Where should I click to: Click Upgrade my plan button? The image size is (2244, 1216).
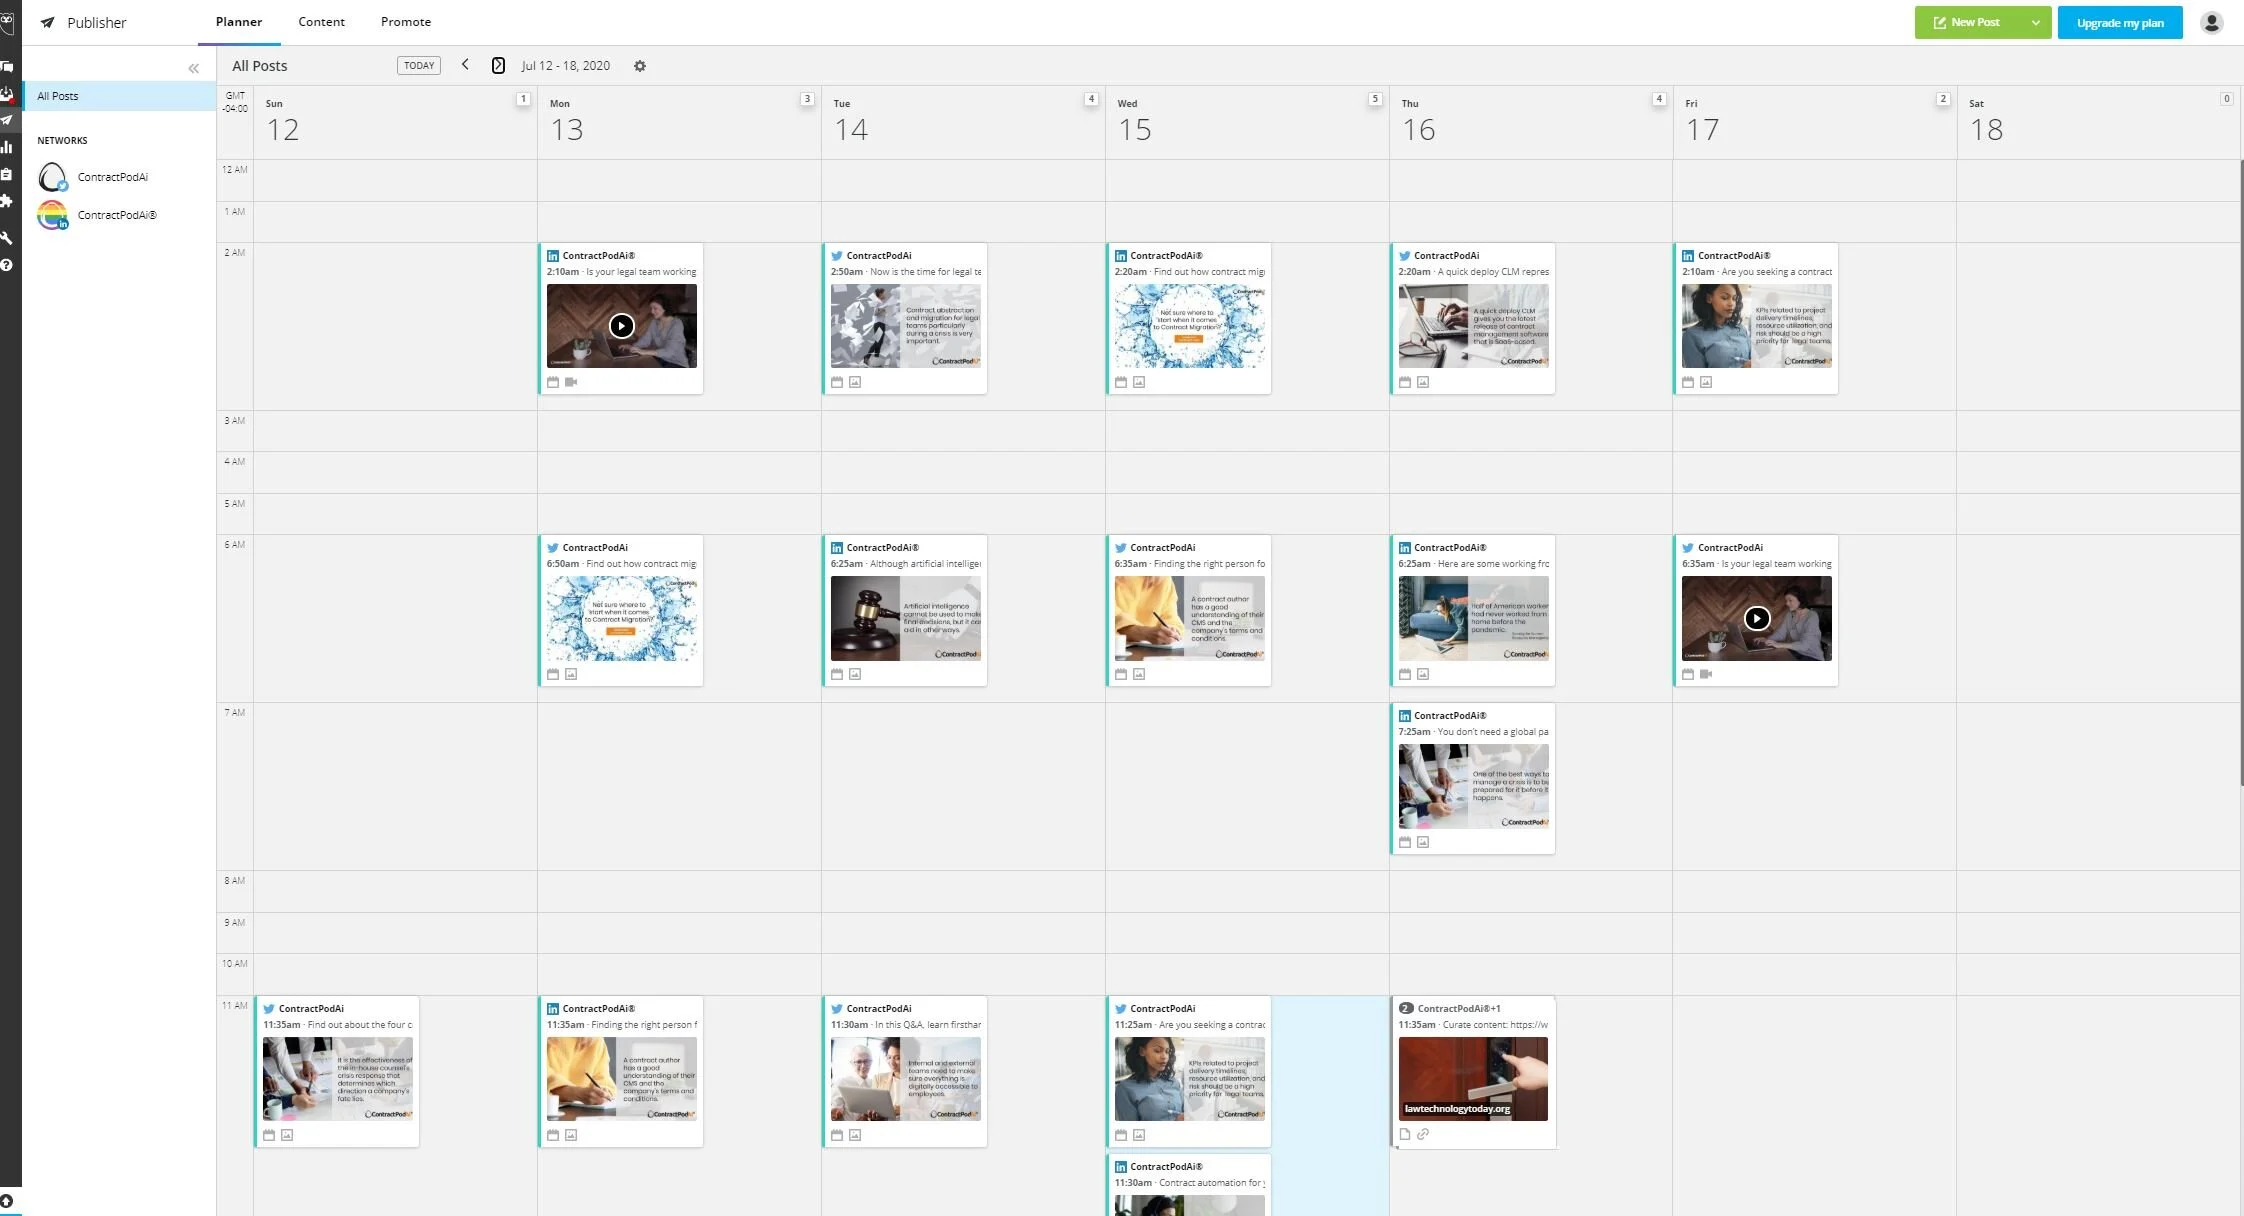(2119, 22)
